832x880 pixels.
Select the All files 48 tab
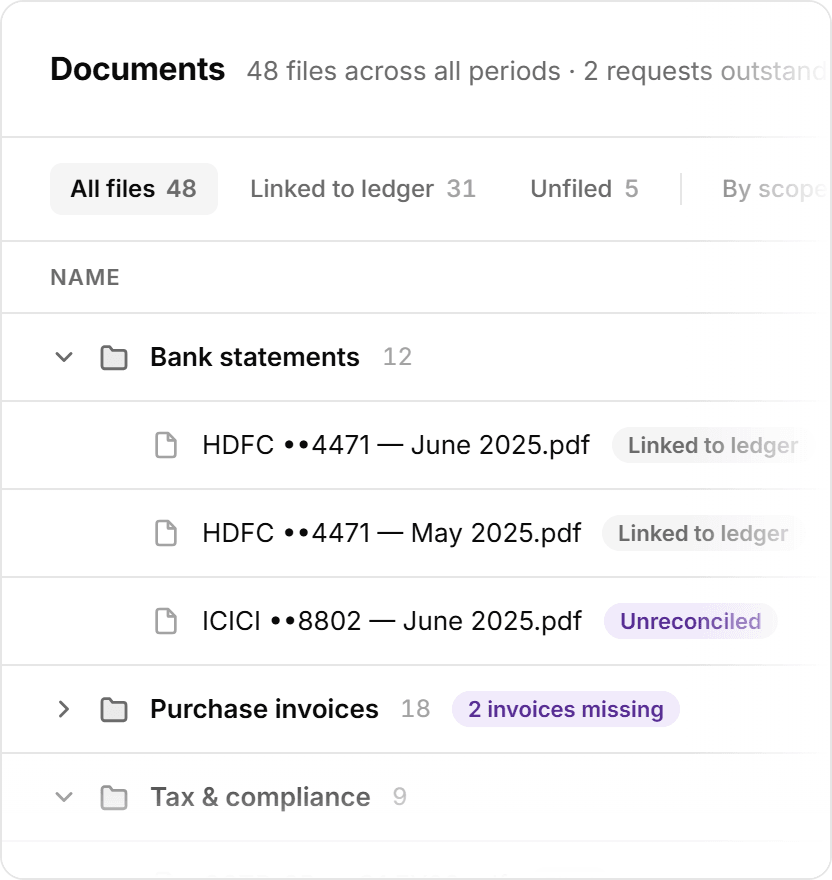click(x=134, y=189)
